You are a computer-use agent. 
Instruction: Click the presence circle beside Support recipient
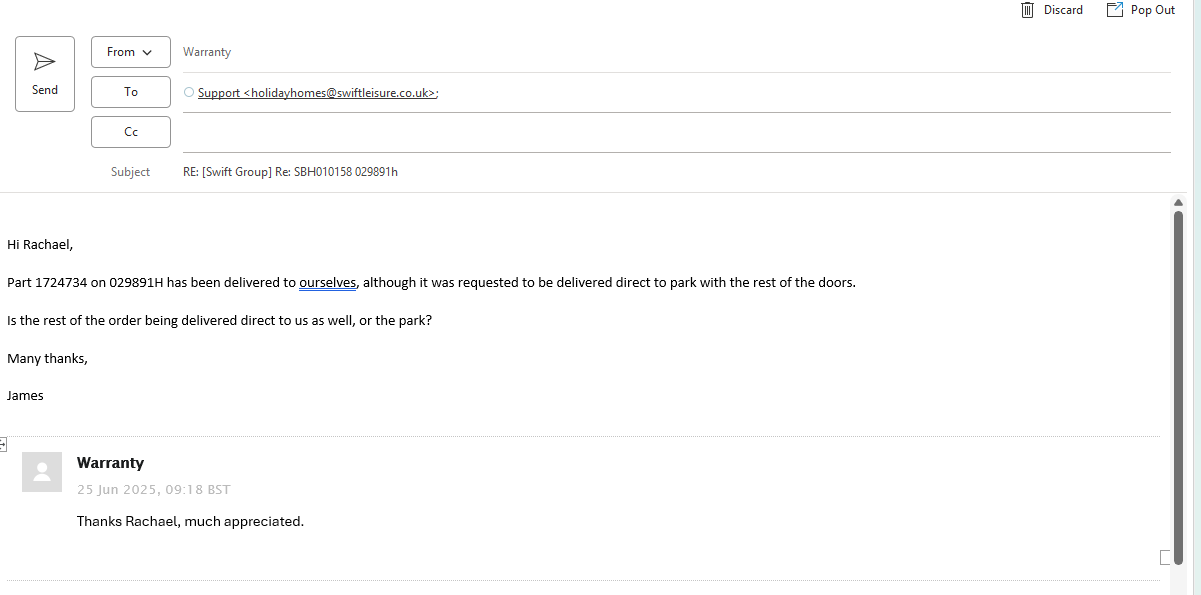(189, 92)
